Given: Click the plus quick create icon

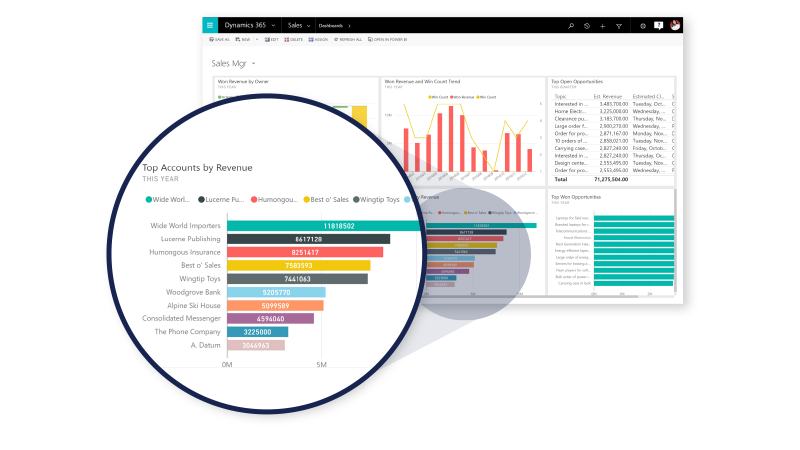Looking at the screenshot, I should point(603,26).
